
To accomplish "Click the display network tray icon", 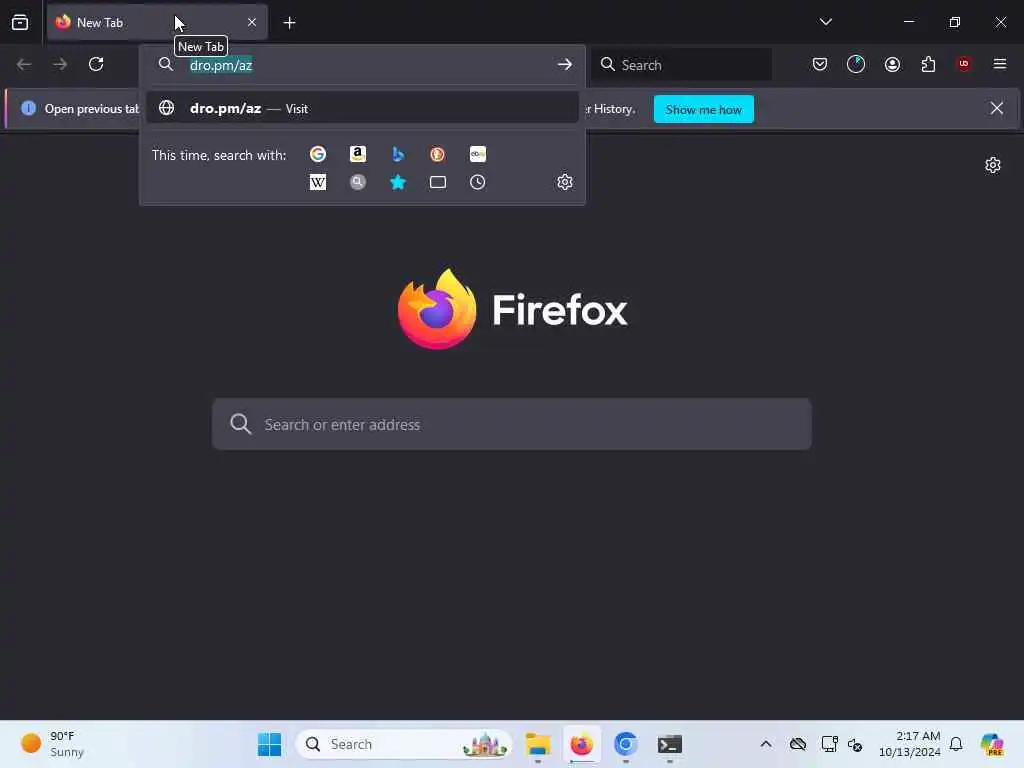I will 829,744.
